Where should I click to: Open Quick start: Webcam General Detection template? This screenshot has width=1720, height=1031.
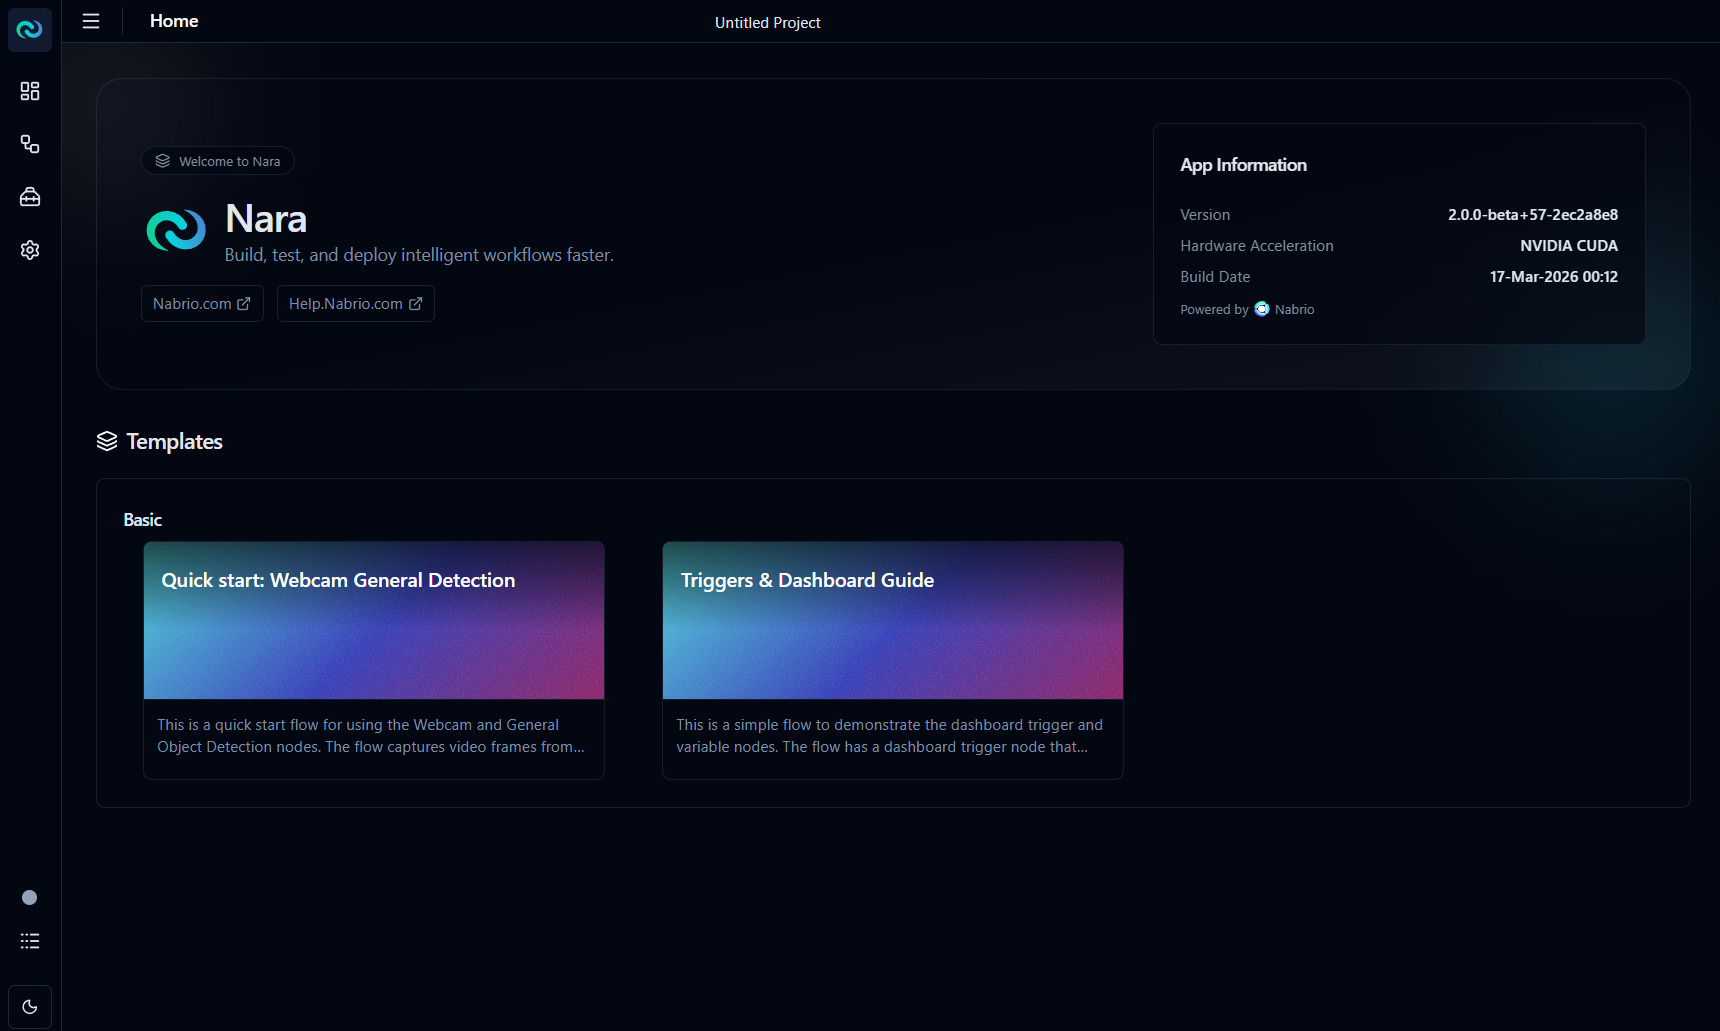[x=373, y=620]
